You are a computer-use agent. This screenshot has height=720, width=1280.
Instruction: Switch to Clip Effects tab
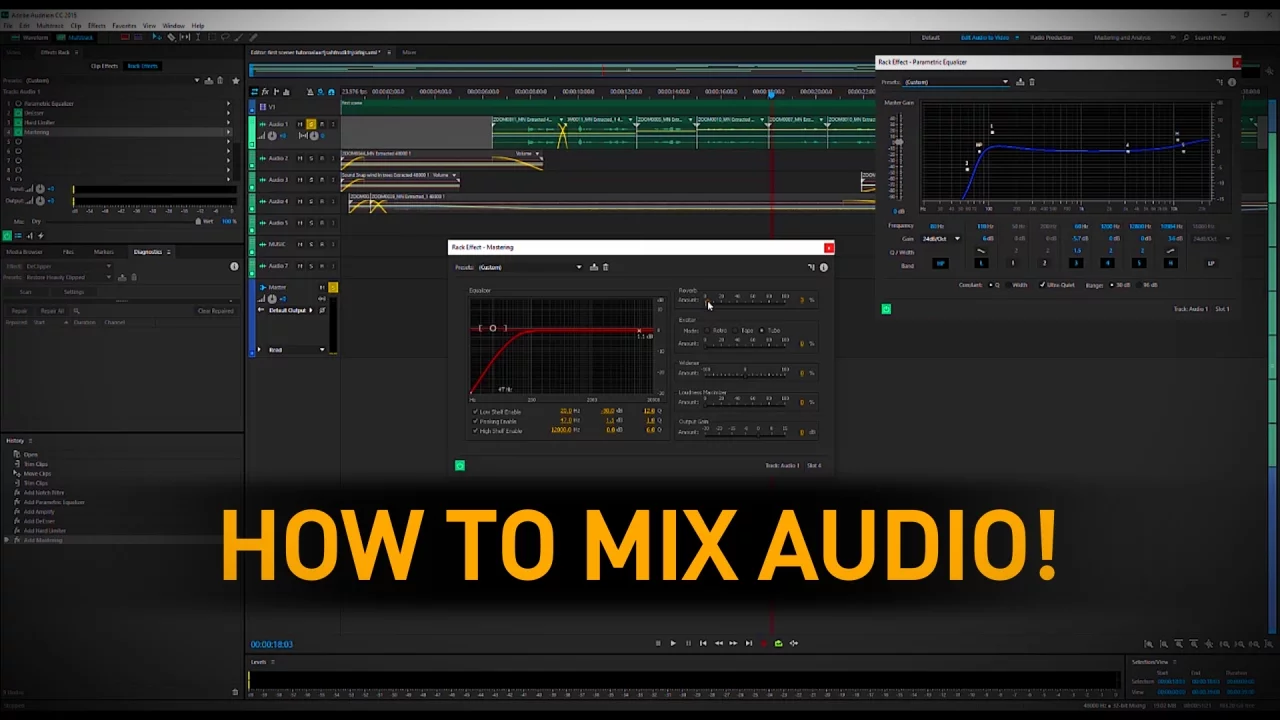[x=104, y=66]
